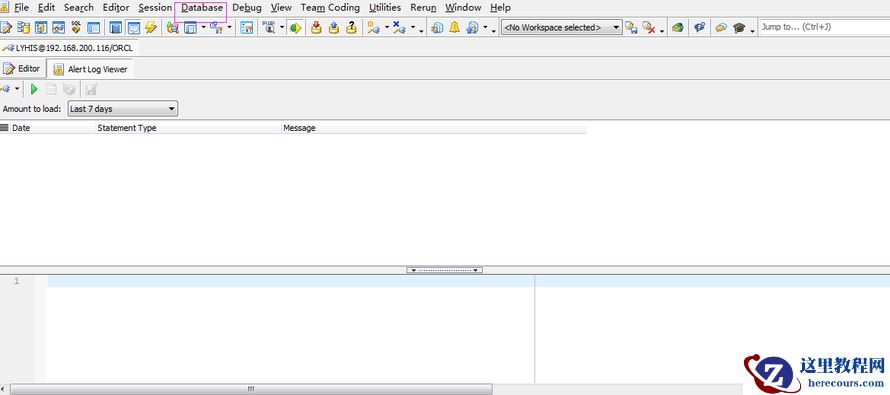This screenshot has width=890, height=395.
Task: Click the plain blue window icon beside the SQL icon
Action: (x=93, y=27)
